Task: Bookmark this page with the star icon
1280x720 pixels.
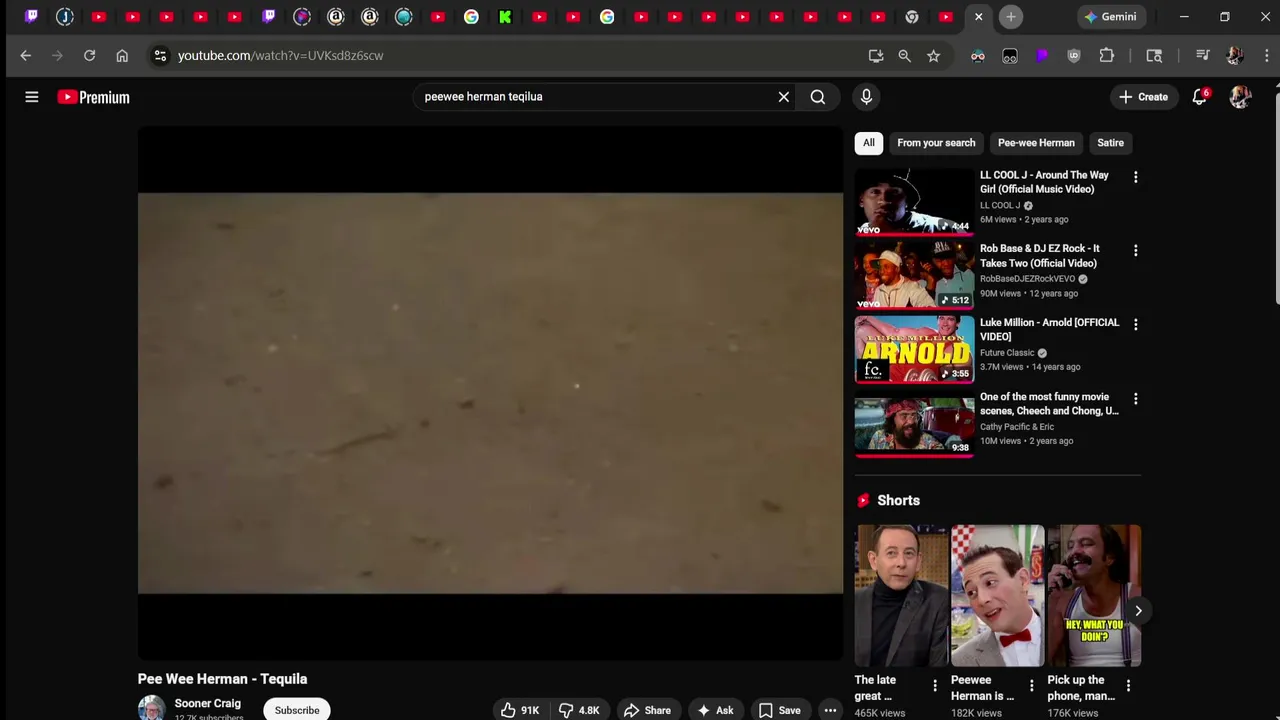Action: tap(934, 56)
